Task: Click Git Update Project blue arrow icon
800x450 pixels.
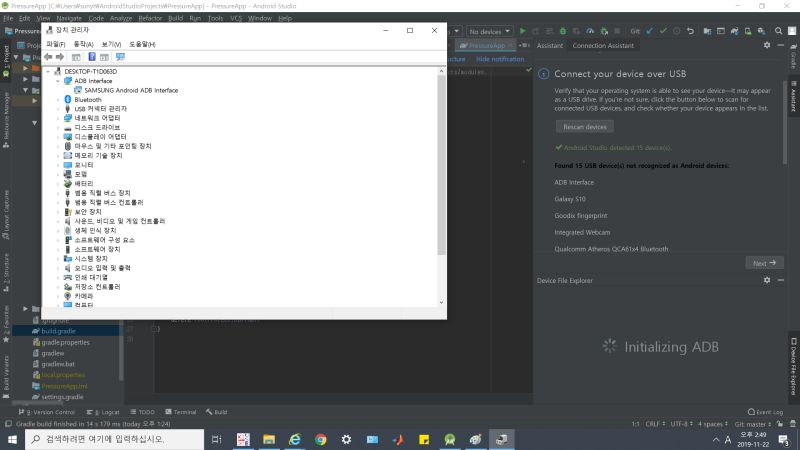Action: [649, 31]
